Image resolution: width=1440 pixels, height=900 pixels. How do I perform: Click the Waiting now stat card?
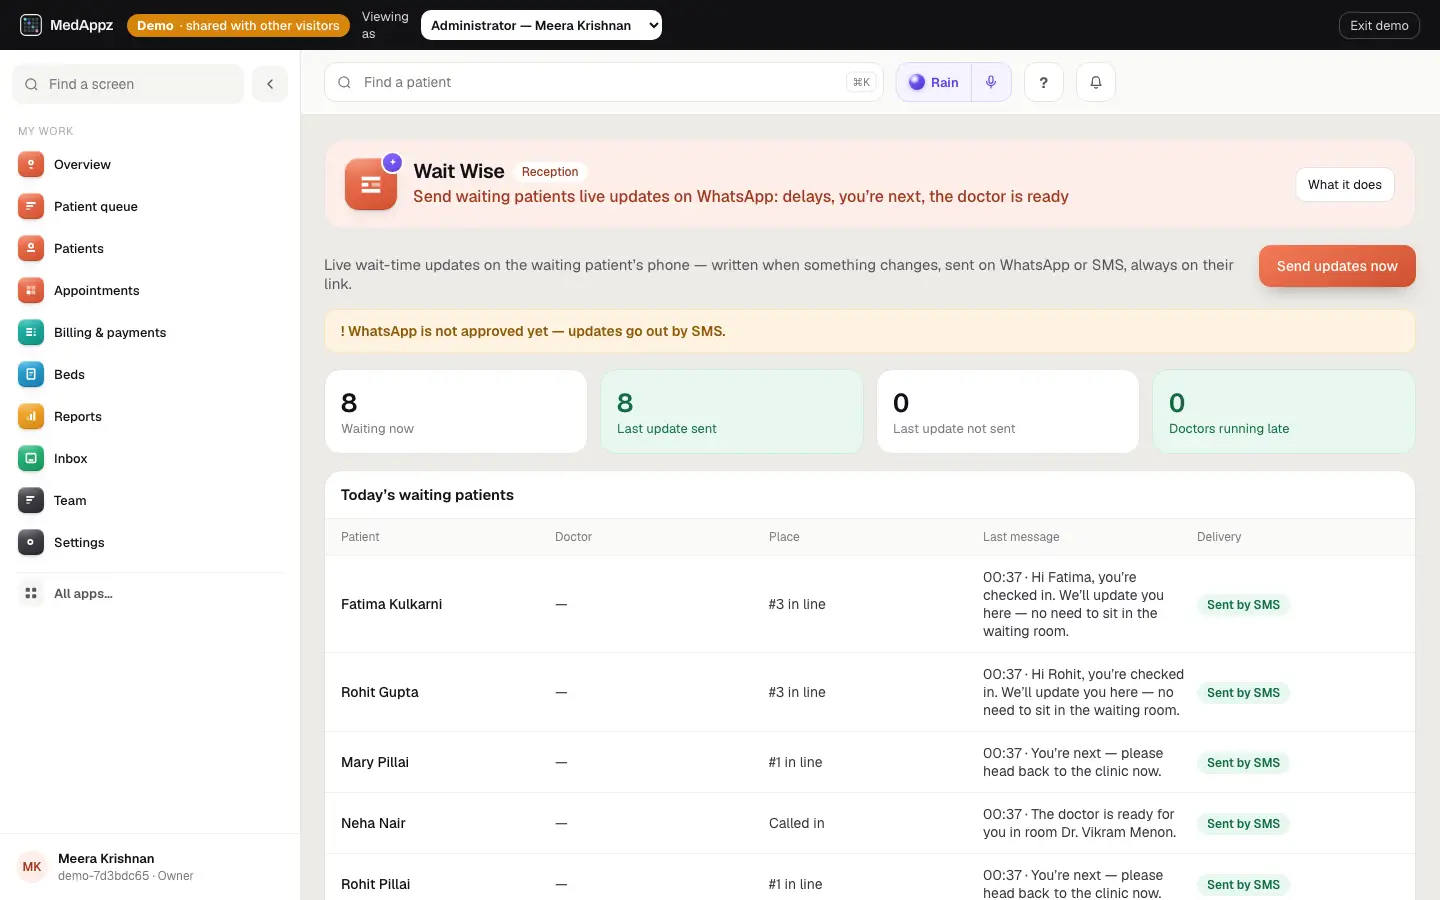click(456, 412)
